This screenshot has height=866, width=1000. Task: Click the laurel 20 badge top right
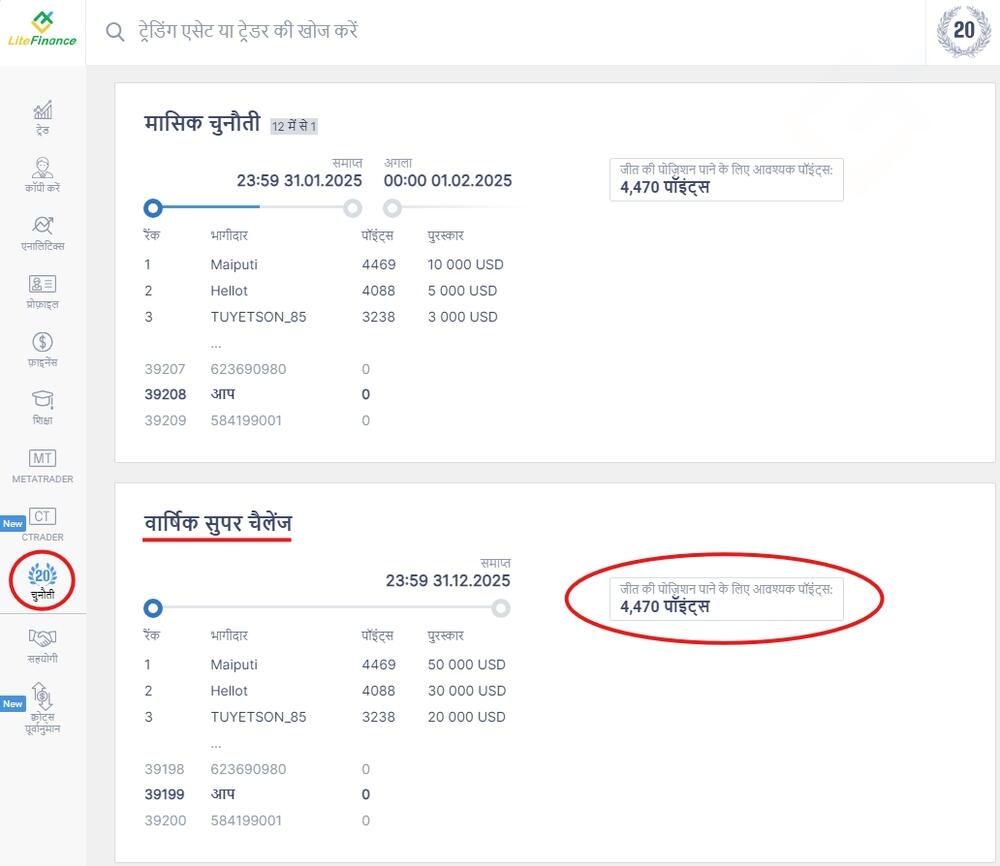(x=964, y=31)
